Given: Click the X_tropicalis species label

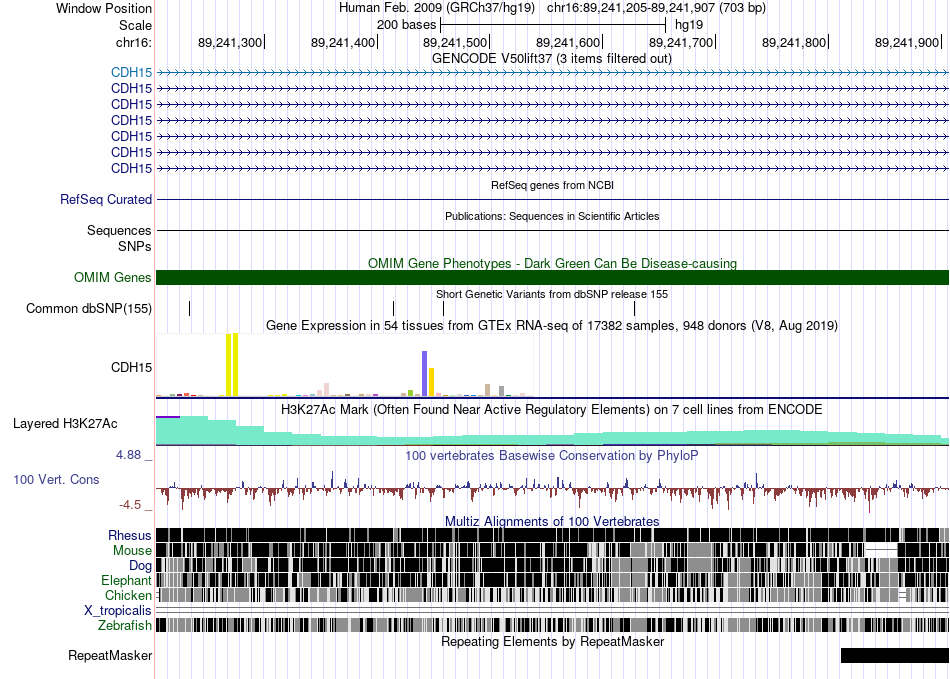Looking at the screenshot, I should click(118, 611).
